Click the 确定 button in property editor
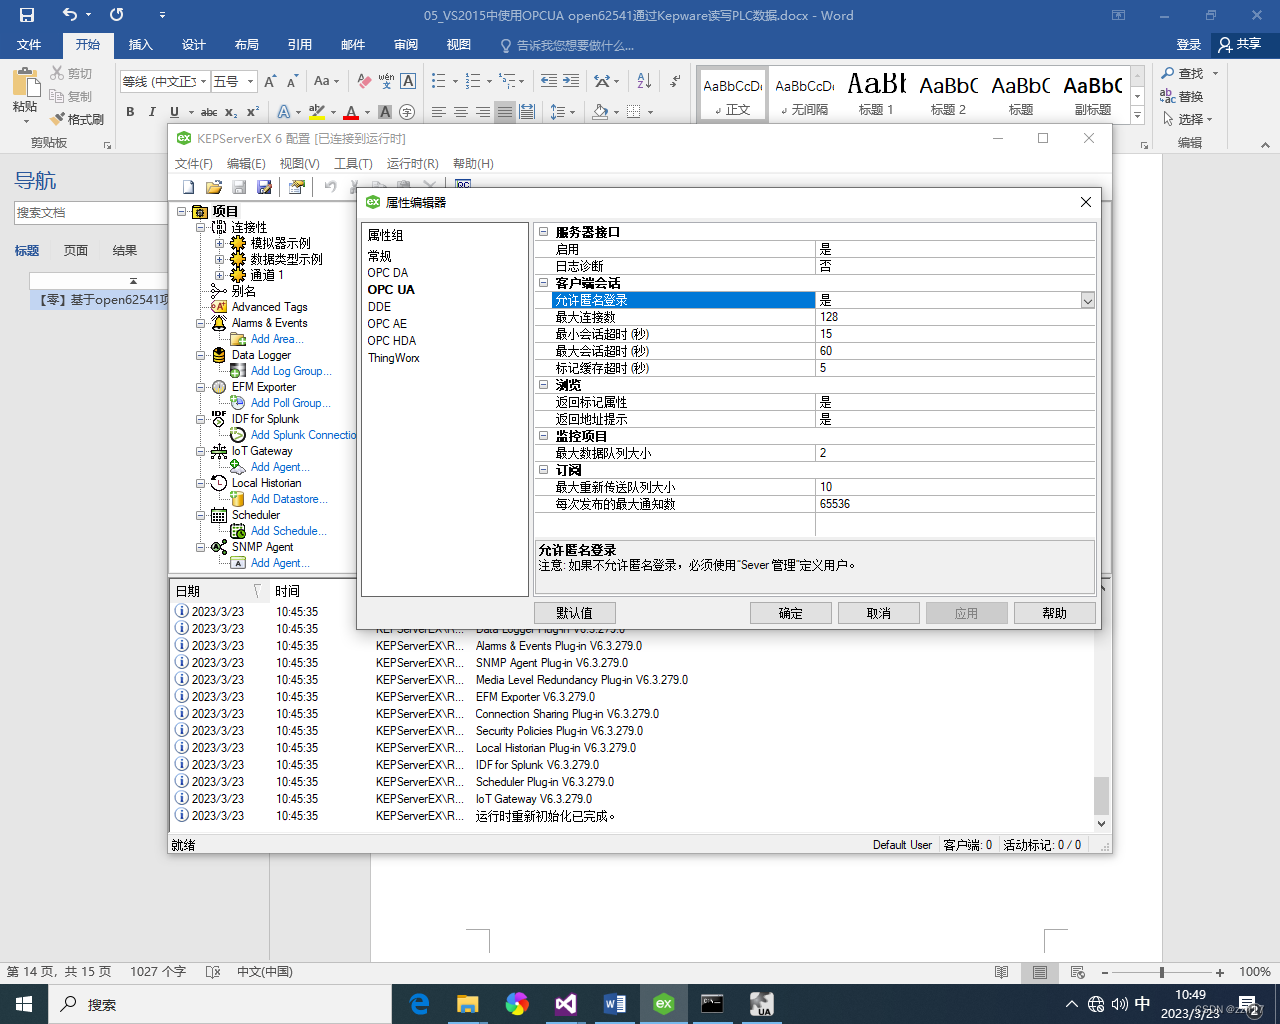The width and height of the screenshot is (1280, 1024). pyautogui.click(x=790, y=613)
